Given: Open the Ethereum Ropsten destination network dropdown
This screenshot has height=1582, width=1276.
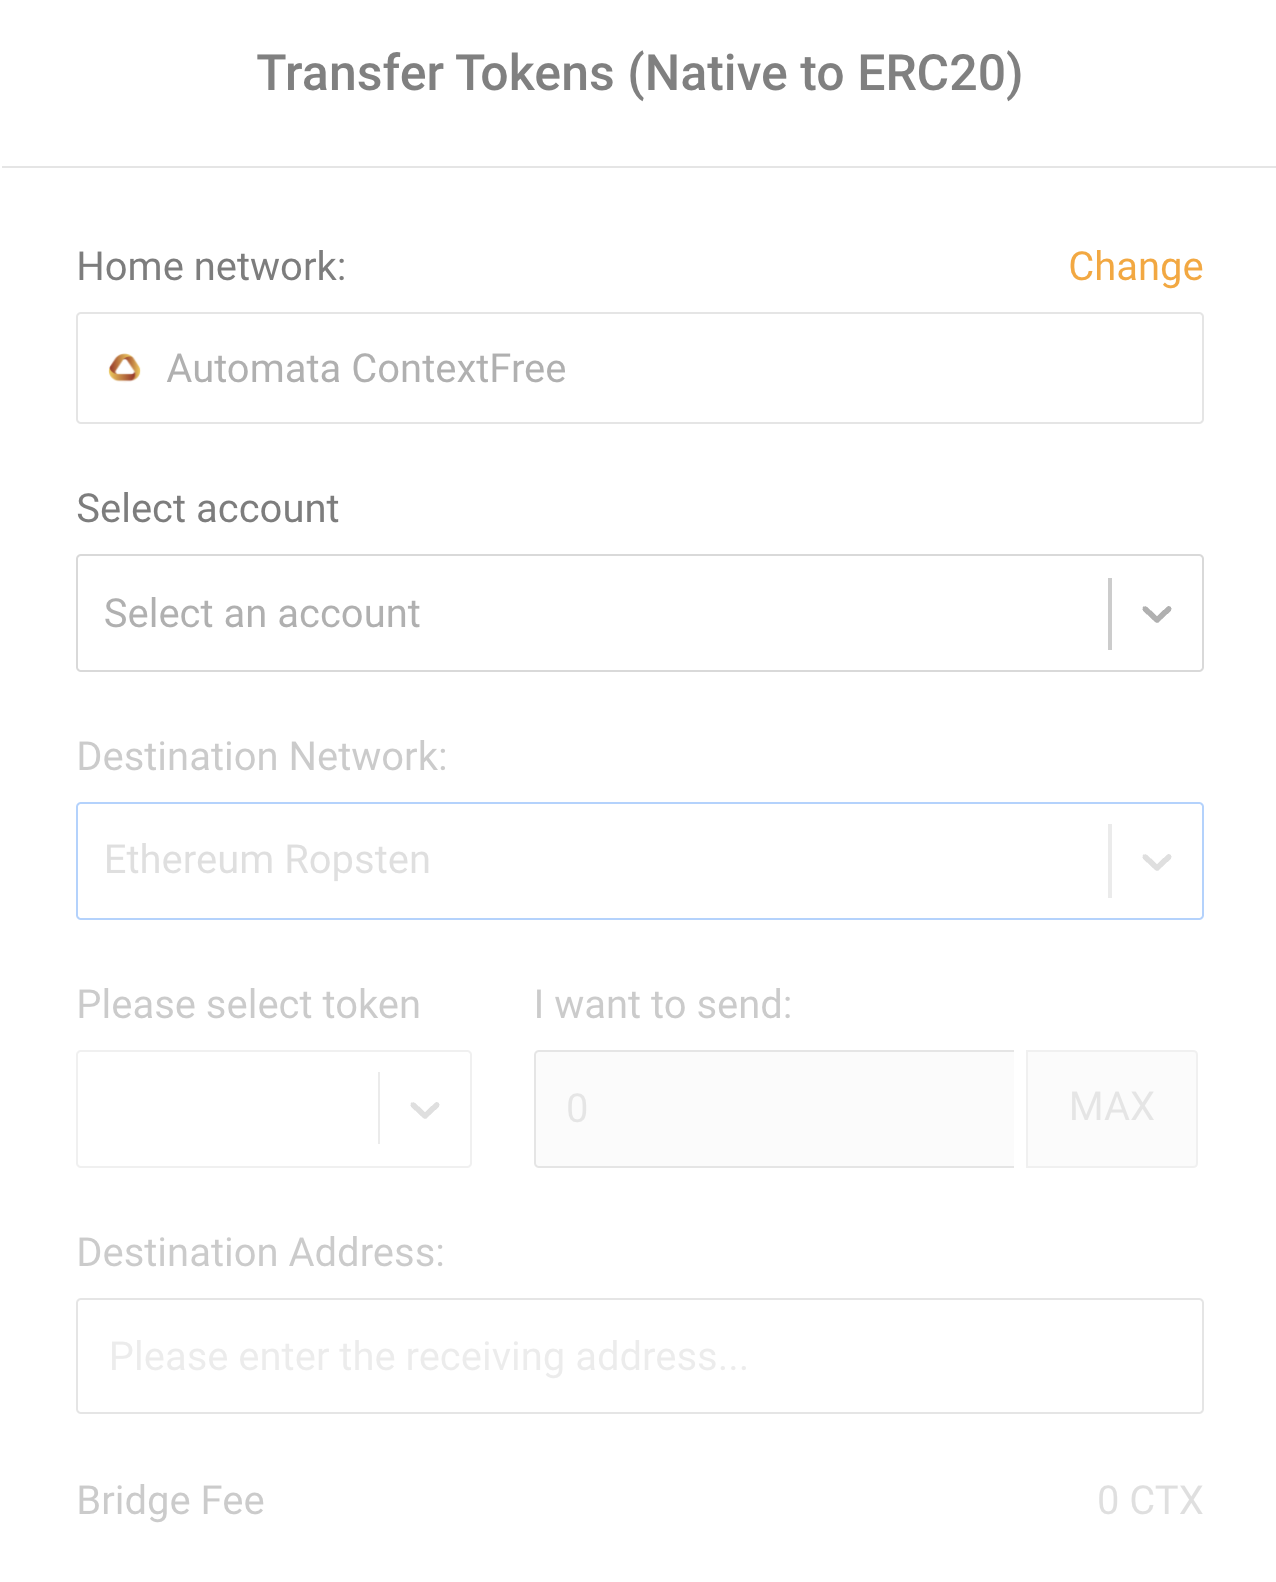Looking at the screenshot, I should [x=640, y=861].
